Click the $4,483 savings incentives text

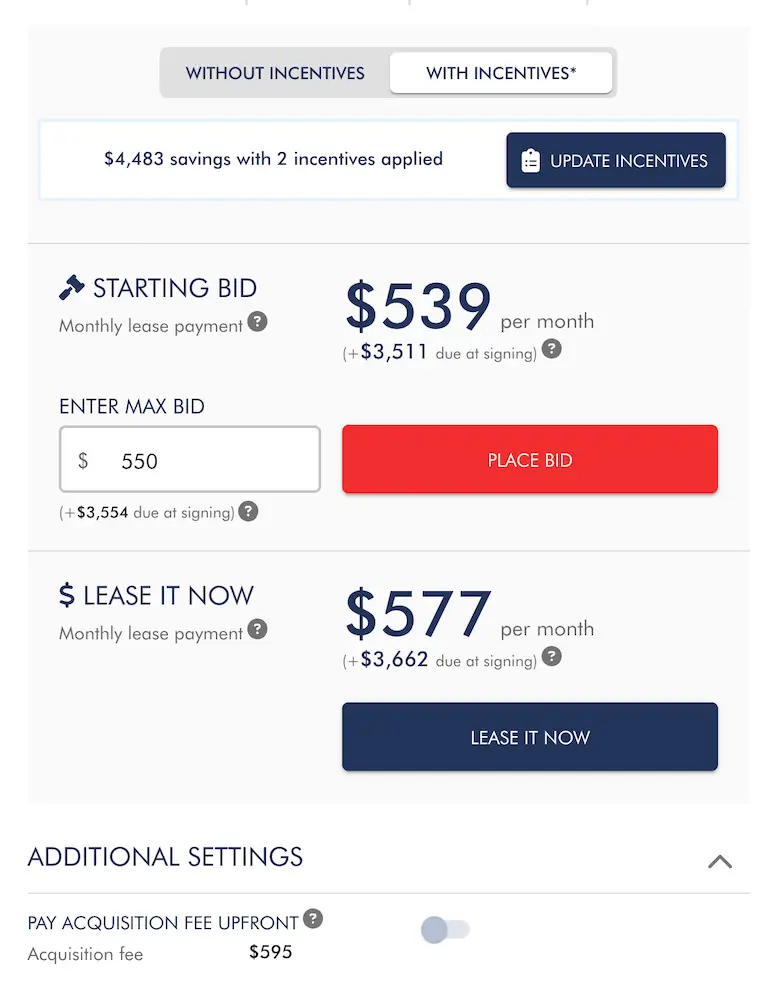coord(273,159)
